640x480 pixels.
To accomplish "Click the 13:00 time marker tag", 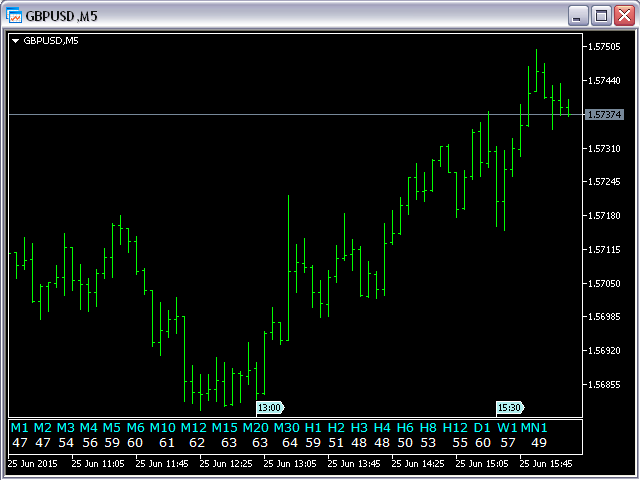I will click(270, 407).
